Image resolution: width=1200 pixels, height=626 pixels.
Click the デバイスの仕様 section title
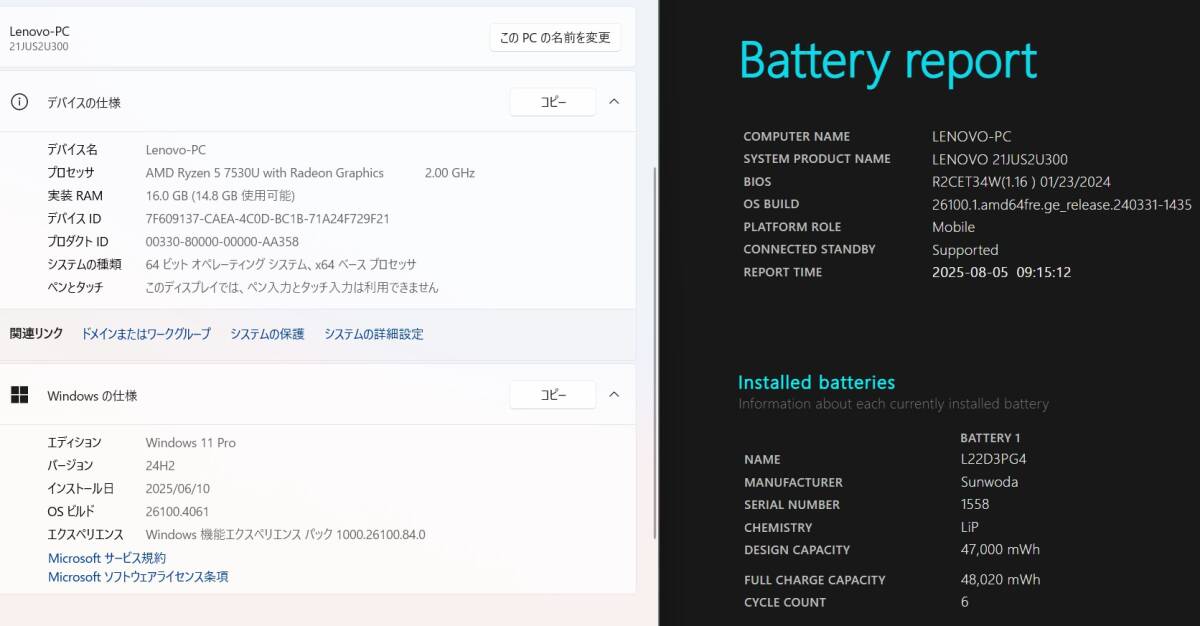[x=83, y=102]
